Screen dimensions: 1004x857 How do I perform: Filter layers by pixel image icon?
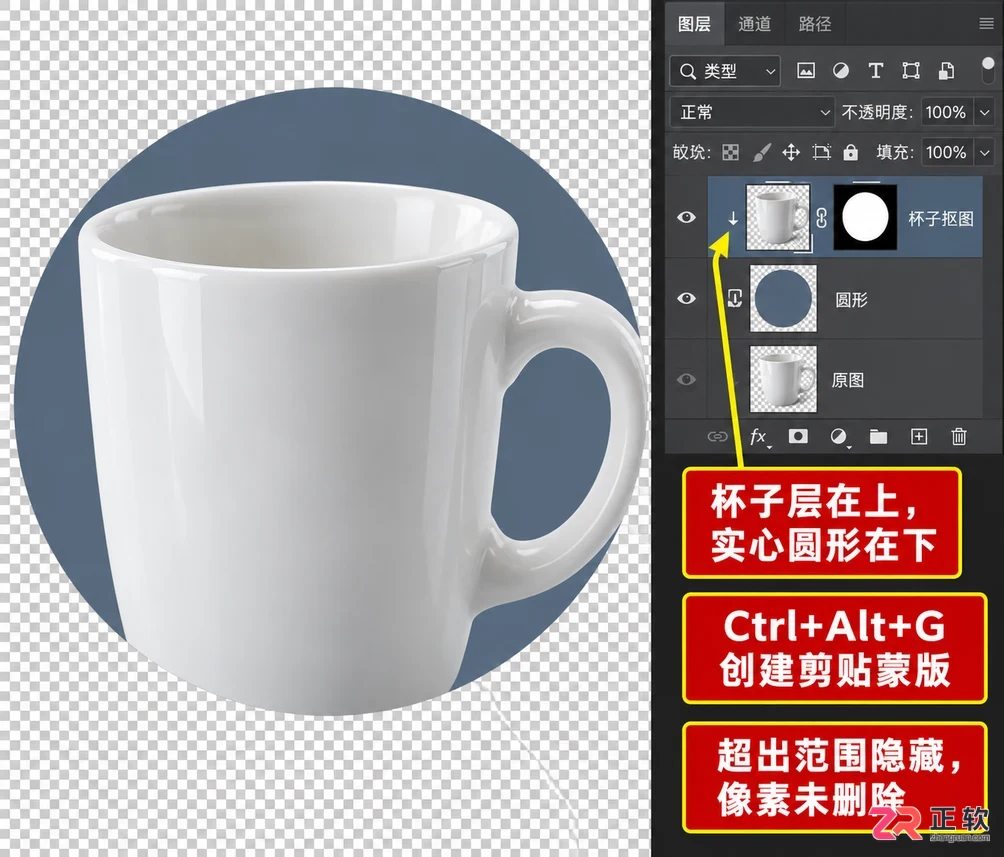coord(806,70)
